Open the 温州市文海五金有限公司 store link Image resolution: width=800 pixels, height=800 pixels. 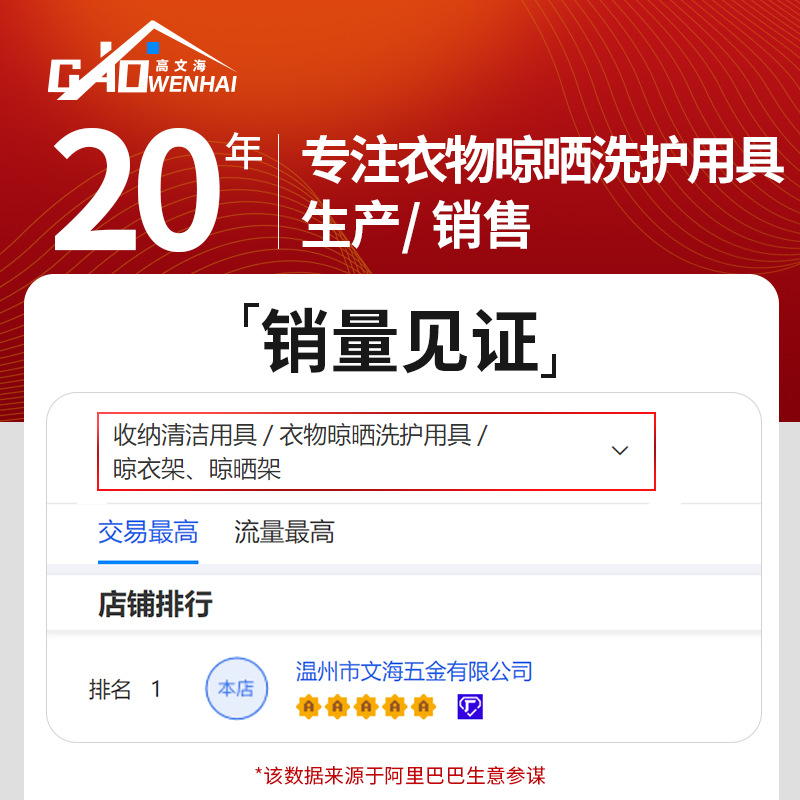(x=414, y=671)
